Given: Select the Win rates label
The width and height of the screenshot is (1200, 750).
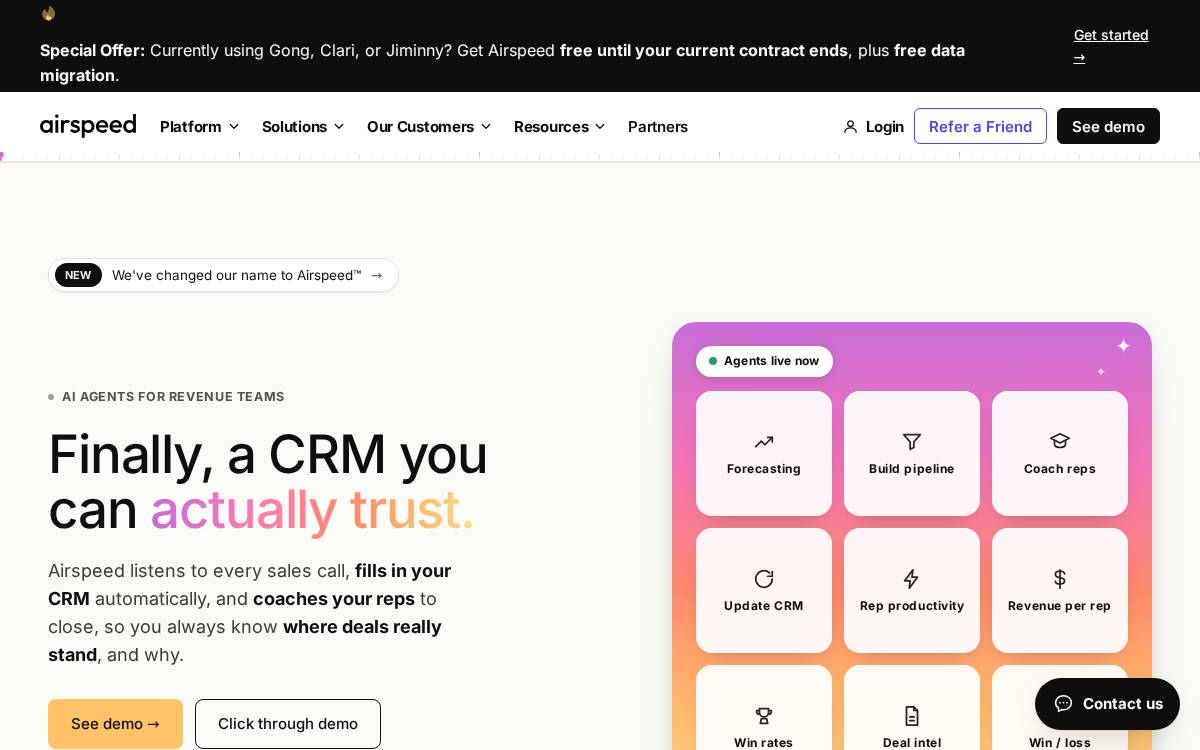Looking at the screenshot, I should click(x=764, y=743).
